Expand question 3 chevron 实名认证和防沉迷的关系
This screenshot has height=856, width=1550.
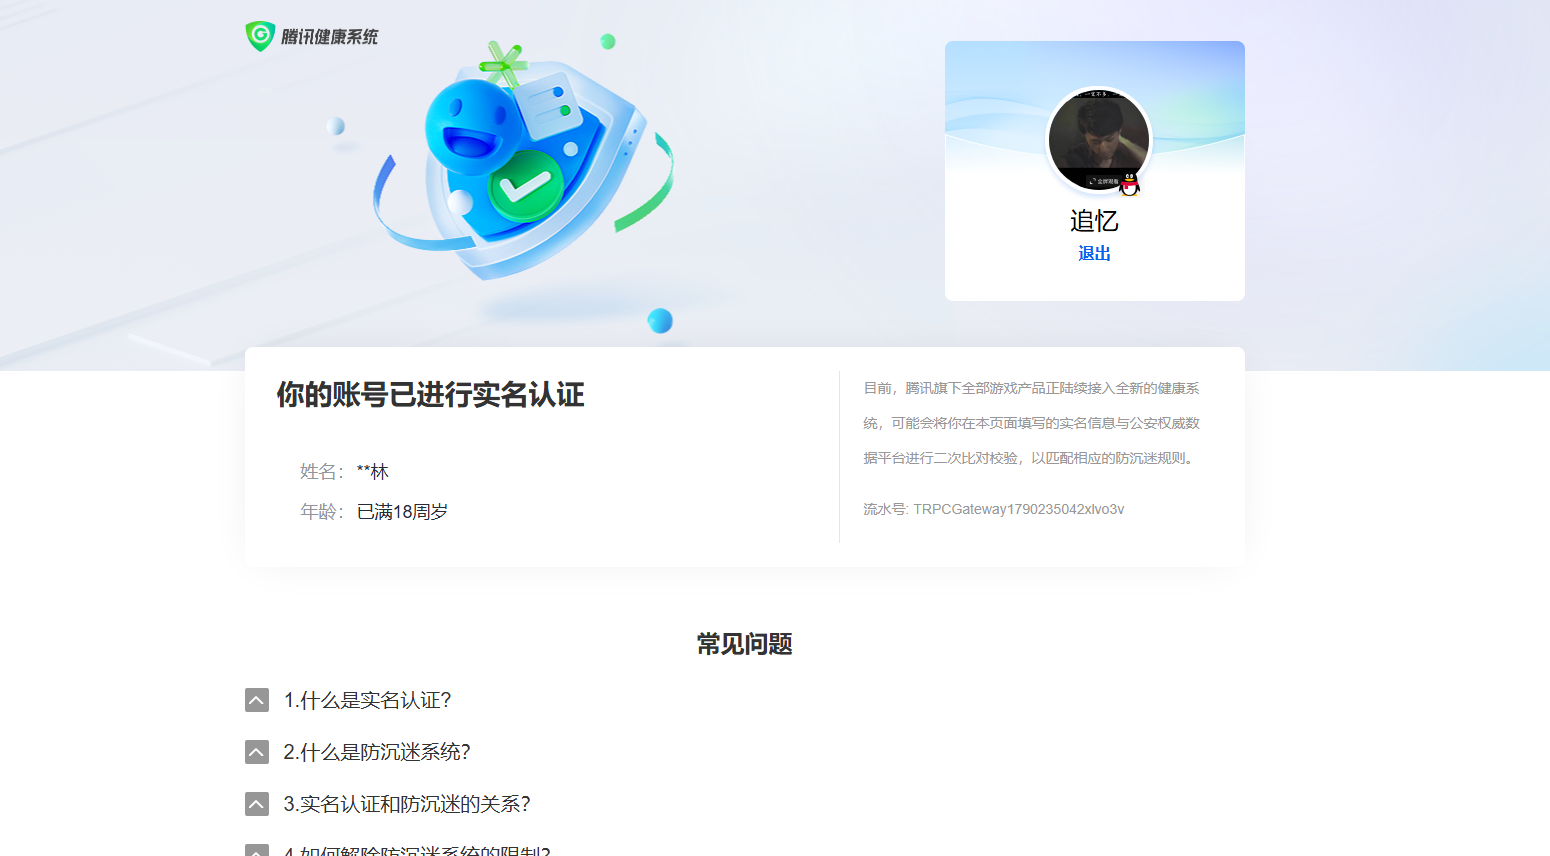coord(257,804)
